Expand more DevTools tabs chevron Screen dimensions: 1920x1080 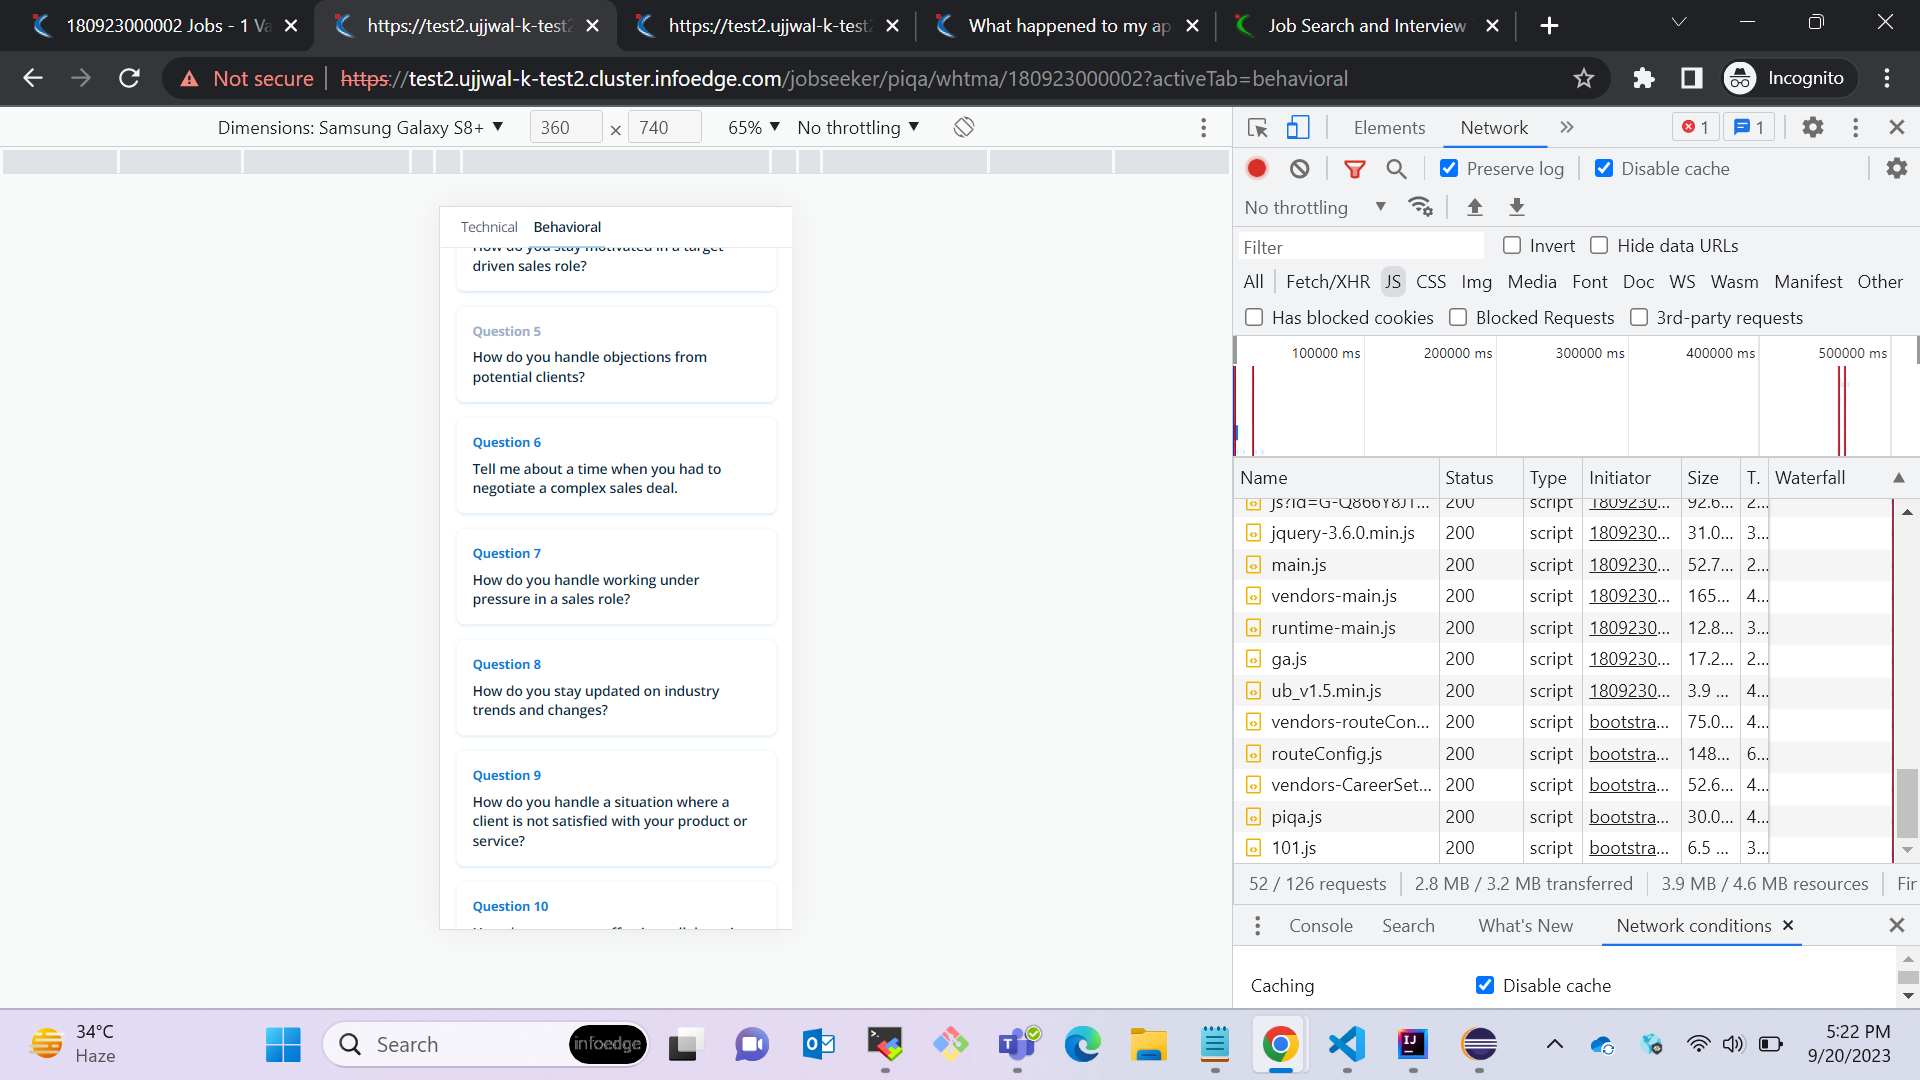(x=1566, y=127)
